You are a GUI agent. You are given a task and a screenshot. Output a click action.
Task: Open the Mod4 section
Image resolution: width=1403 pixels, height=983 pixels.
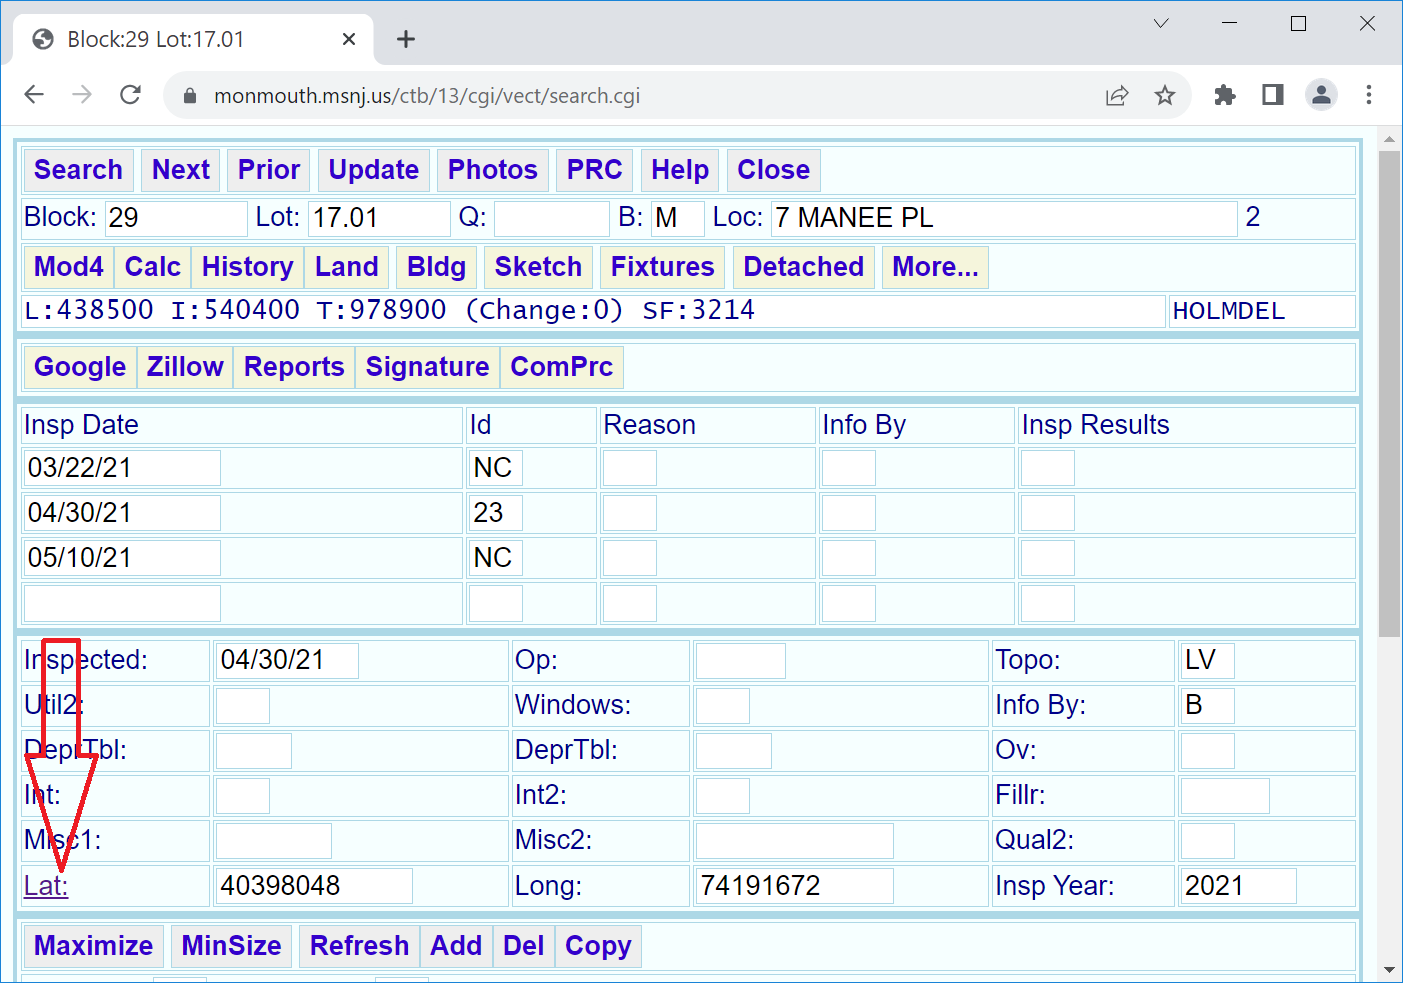69,267
